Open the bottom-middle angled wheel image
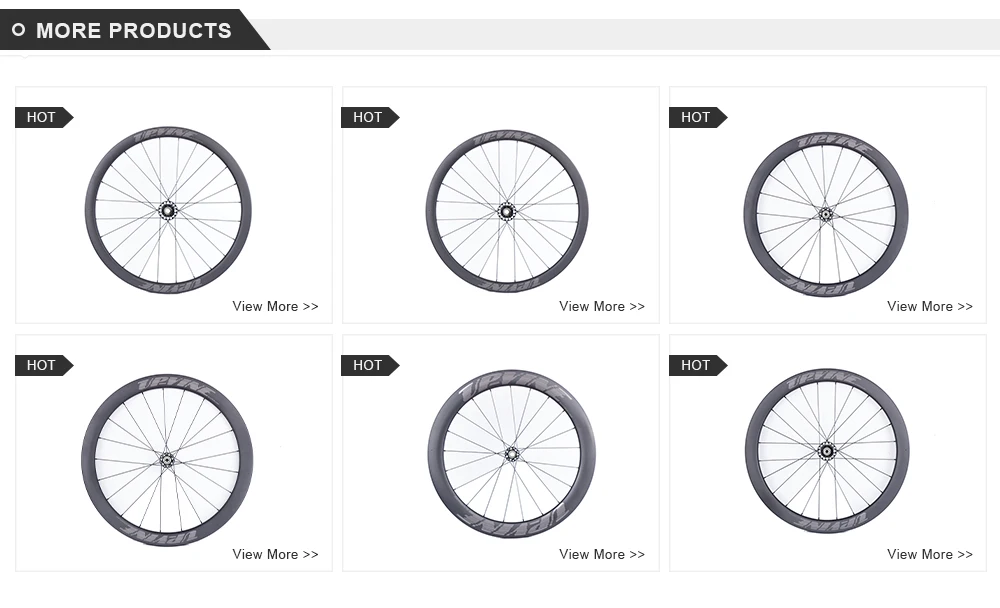The height and width of the screenshot is (608, 1000). click(511, 454)
